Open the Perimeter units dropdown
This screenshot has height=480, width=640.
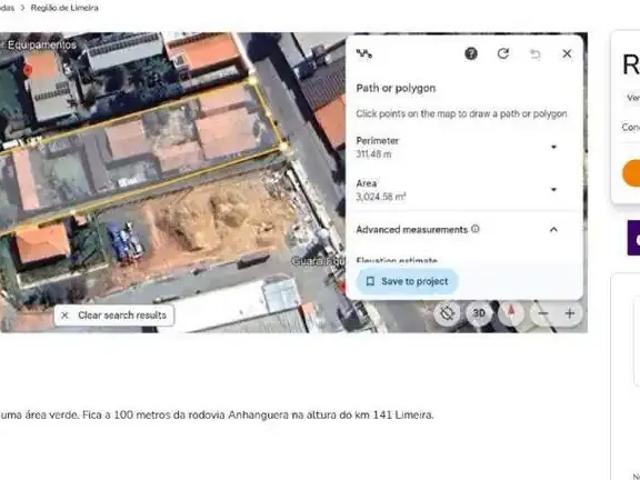click(x=554, y=147)
